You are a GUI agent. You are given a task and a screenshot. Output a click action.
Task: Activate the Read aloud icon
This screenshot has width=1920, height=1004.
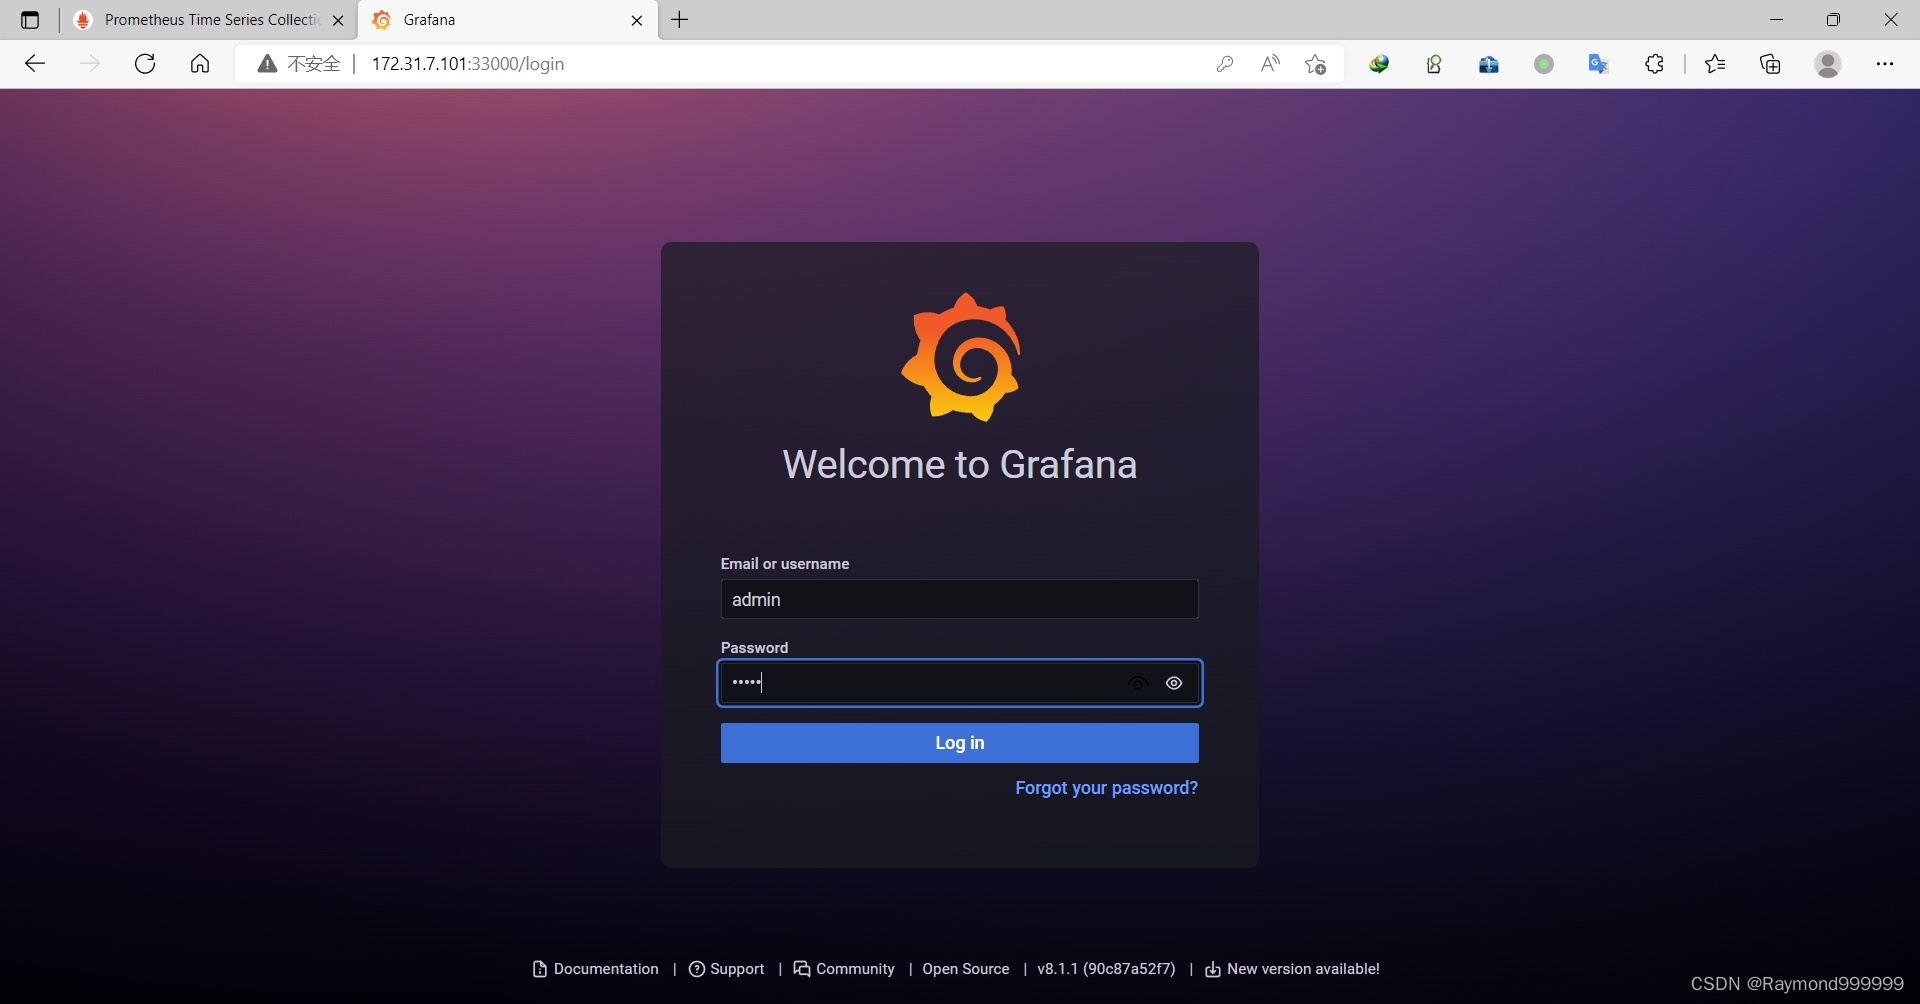[1270, 64]
